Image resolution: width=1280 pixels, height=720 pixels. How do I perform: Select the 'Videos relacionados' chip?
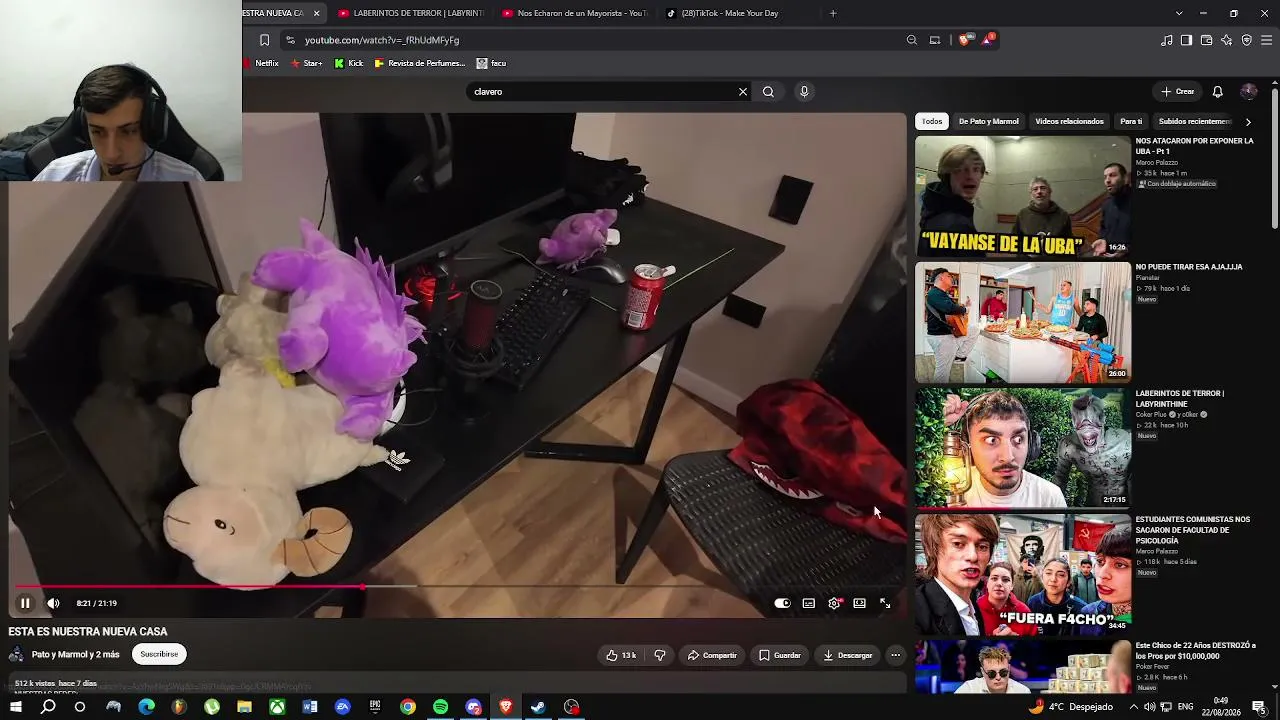click(x=1069, y=121)
